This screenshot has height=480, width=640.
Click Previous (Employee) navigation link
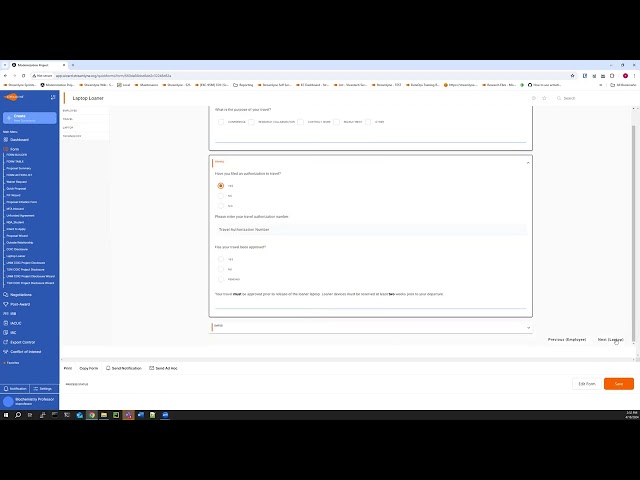point(567,340)
